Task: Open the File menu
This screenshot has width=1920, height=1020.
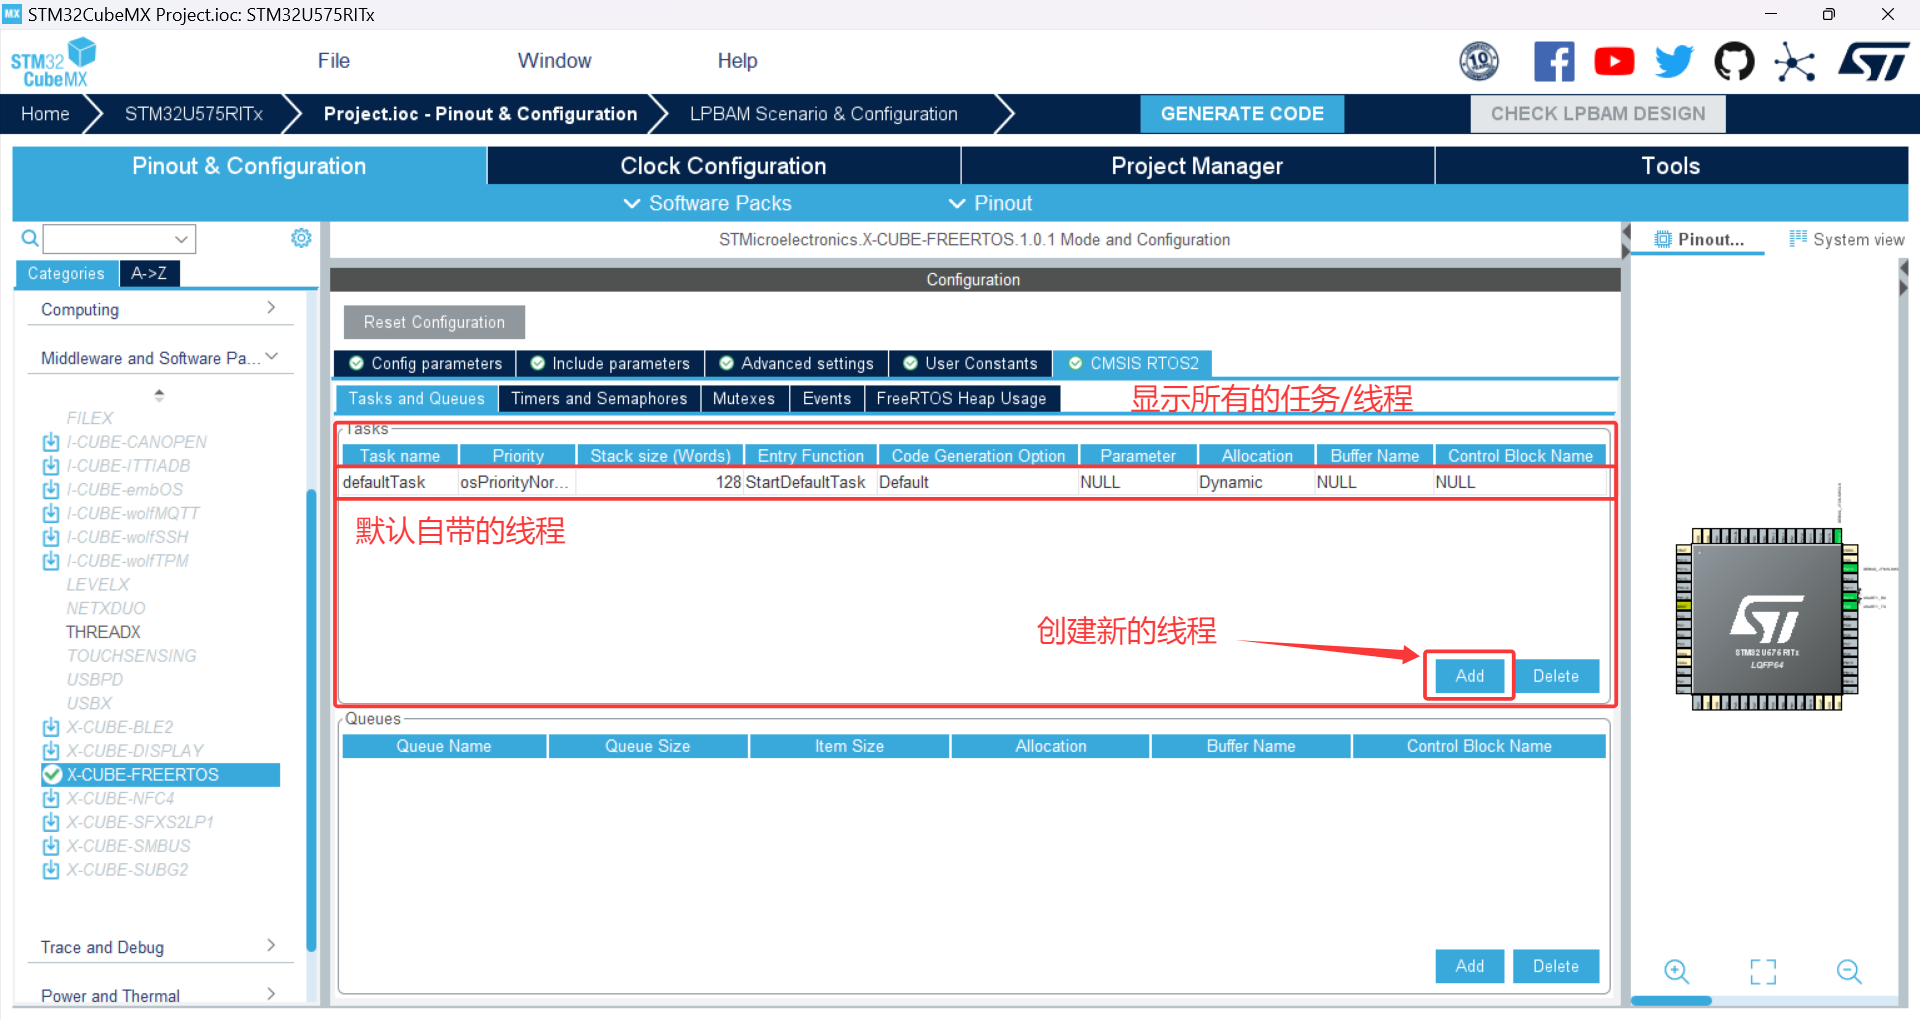Action: 334,61
